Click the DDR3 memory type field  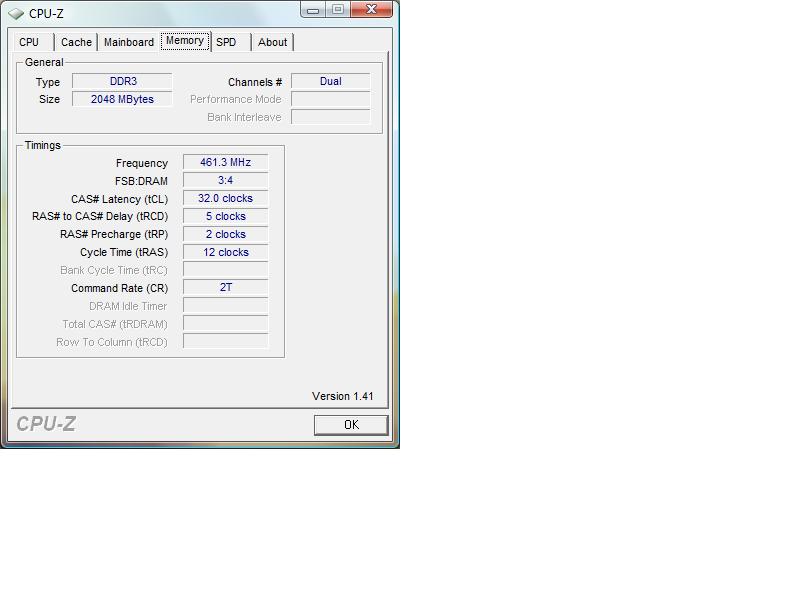[122, 82]
